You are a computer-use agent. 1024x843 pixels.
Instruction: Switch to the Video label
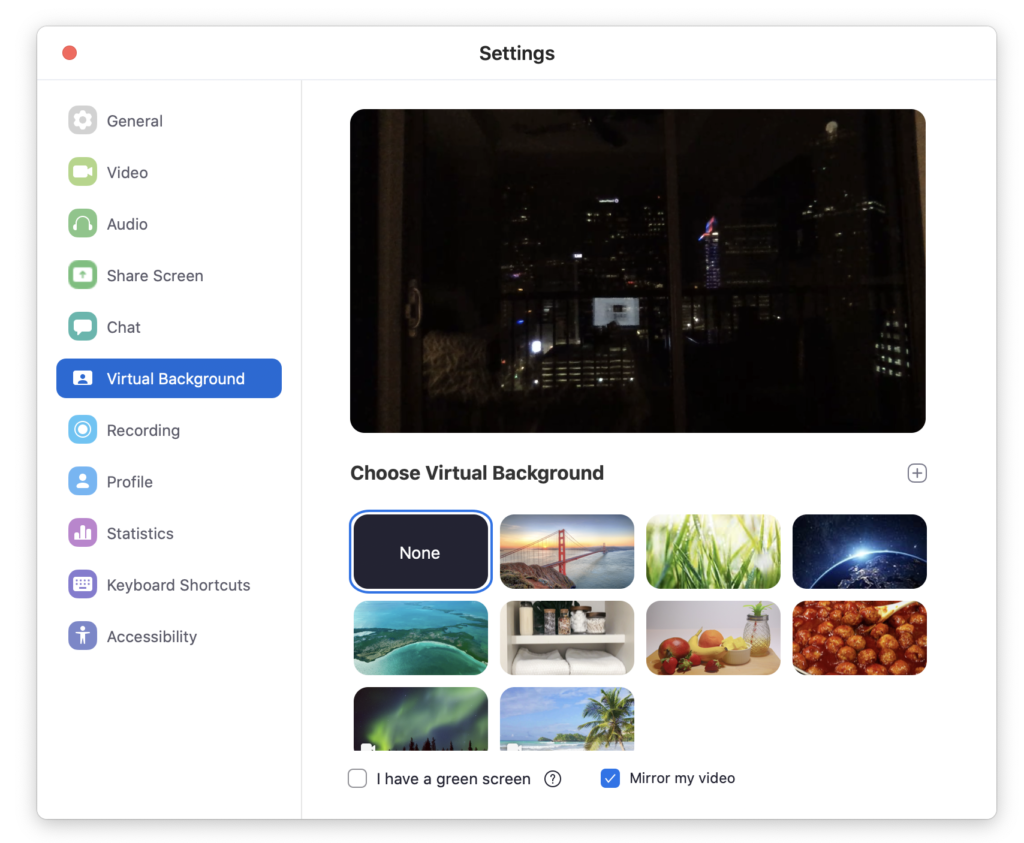pos(127,172)
